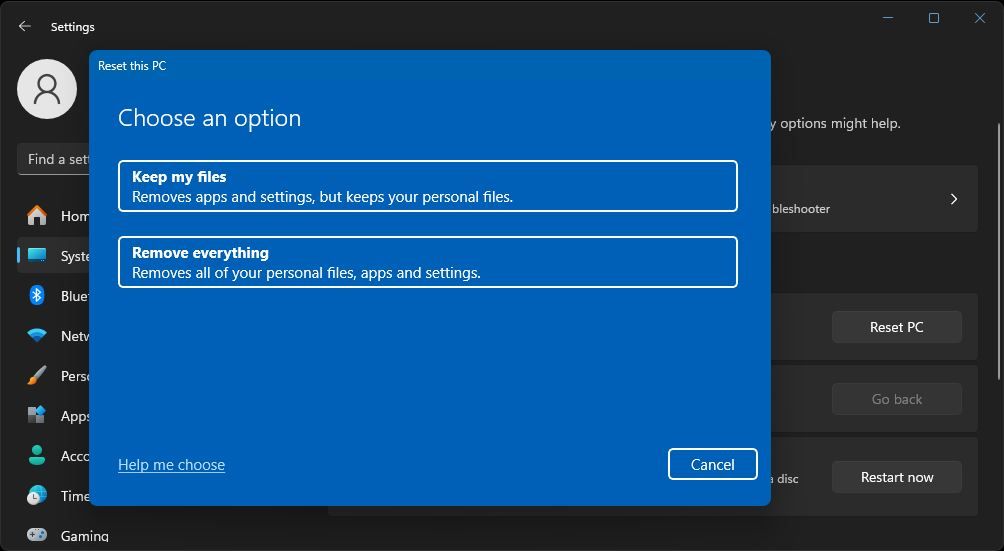Open Bluetooth settings via its icon
The width and height of the screenshot is (1004, 551).
pos(37,295)
